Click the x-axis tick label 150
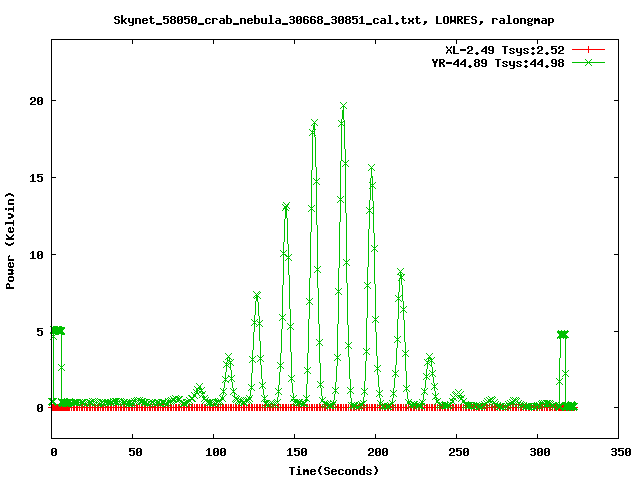The width and height of the screenshot is (640, 480). tap(297, 452)
